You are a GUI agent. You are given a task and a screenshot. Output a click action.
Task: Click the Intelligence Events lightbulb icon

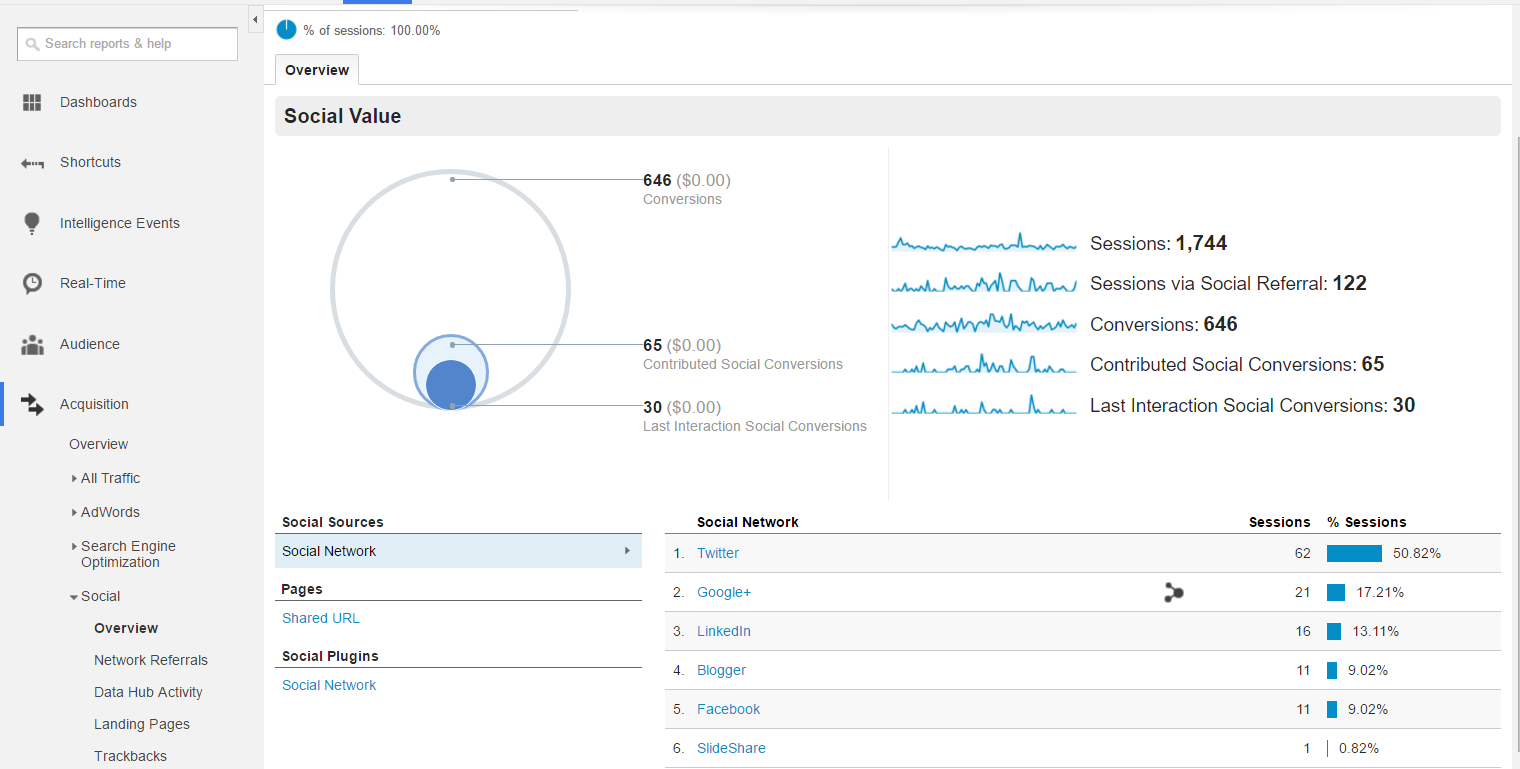point(32,223)
